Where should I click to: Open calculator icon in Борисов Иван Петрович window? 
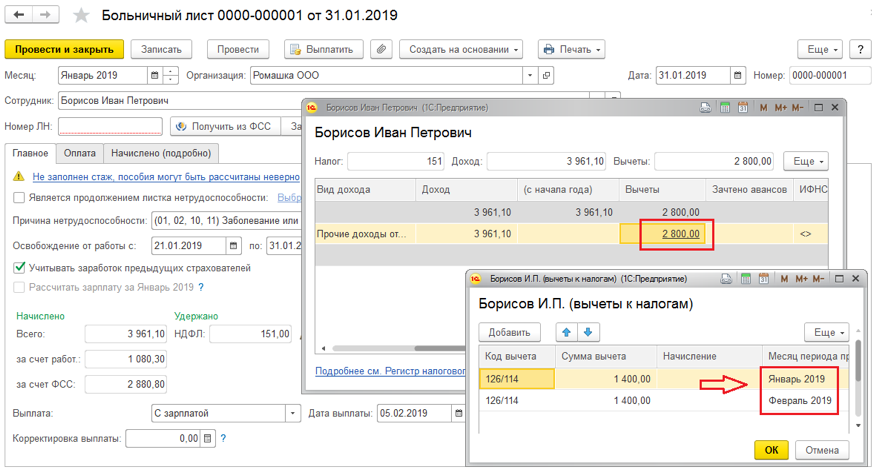click(x=725, y=108)
